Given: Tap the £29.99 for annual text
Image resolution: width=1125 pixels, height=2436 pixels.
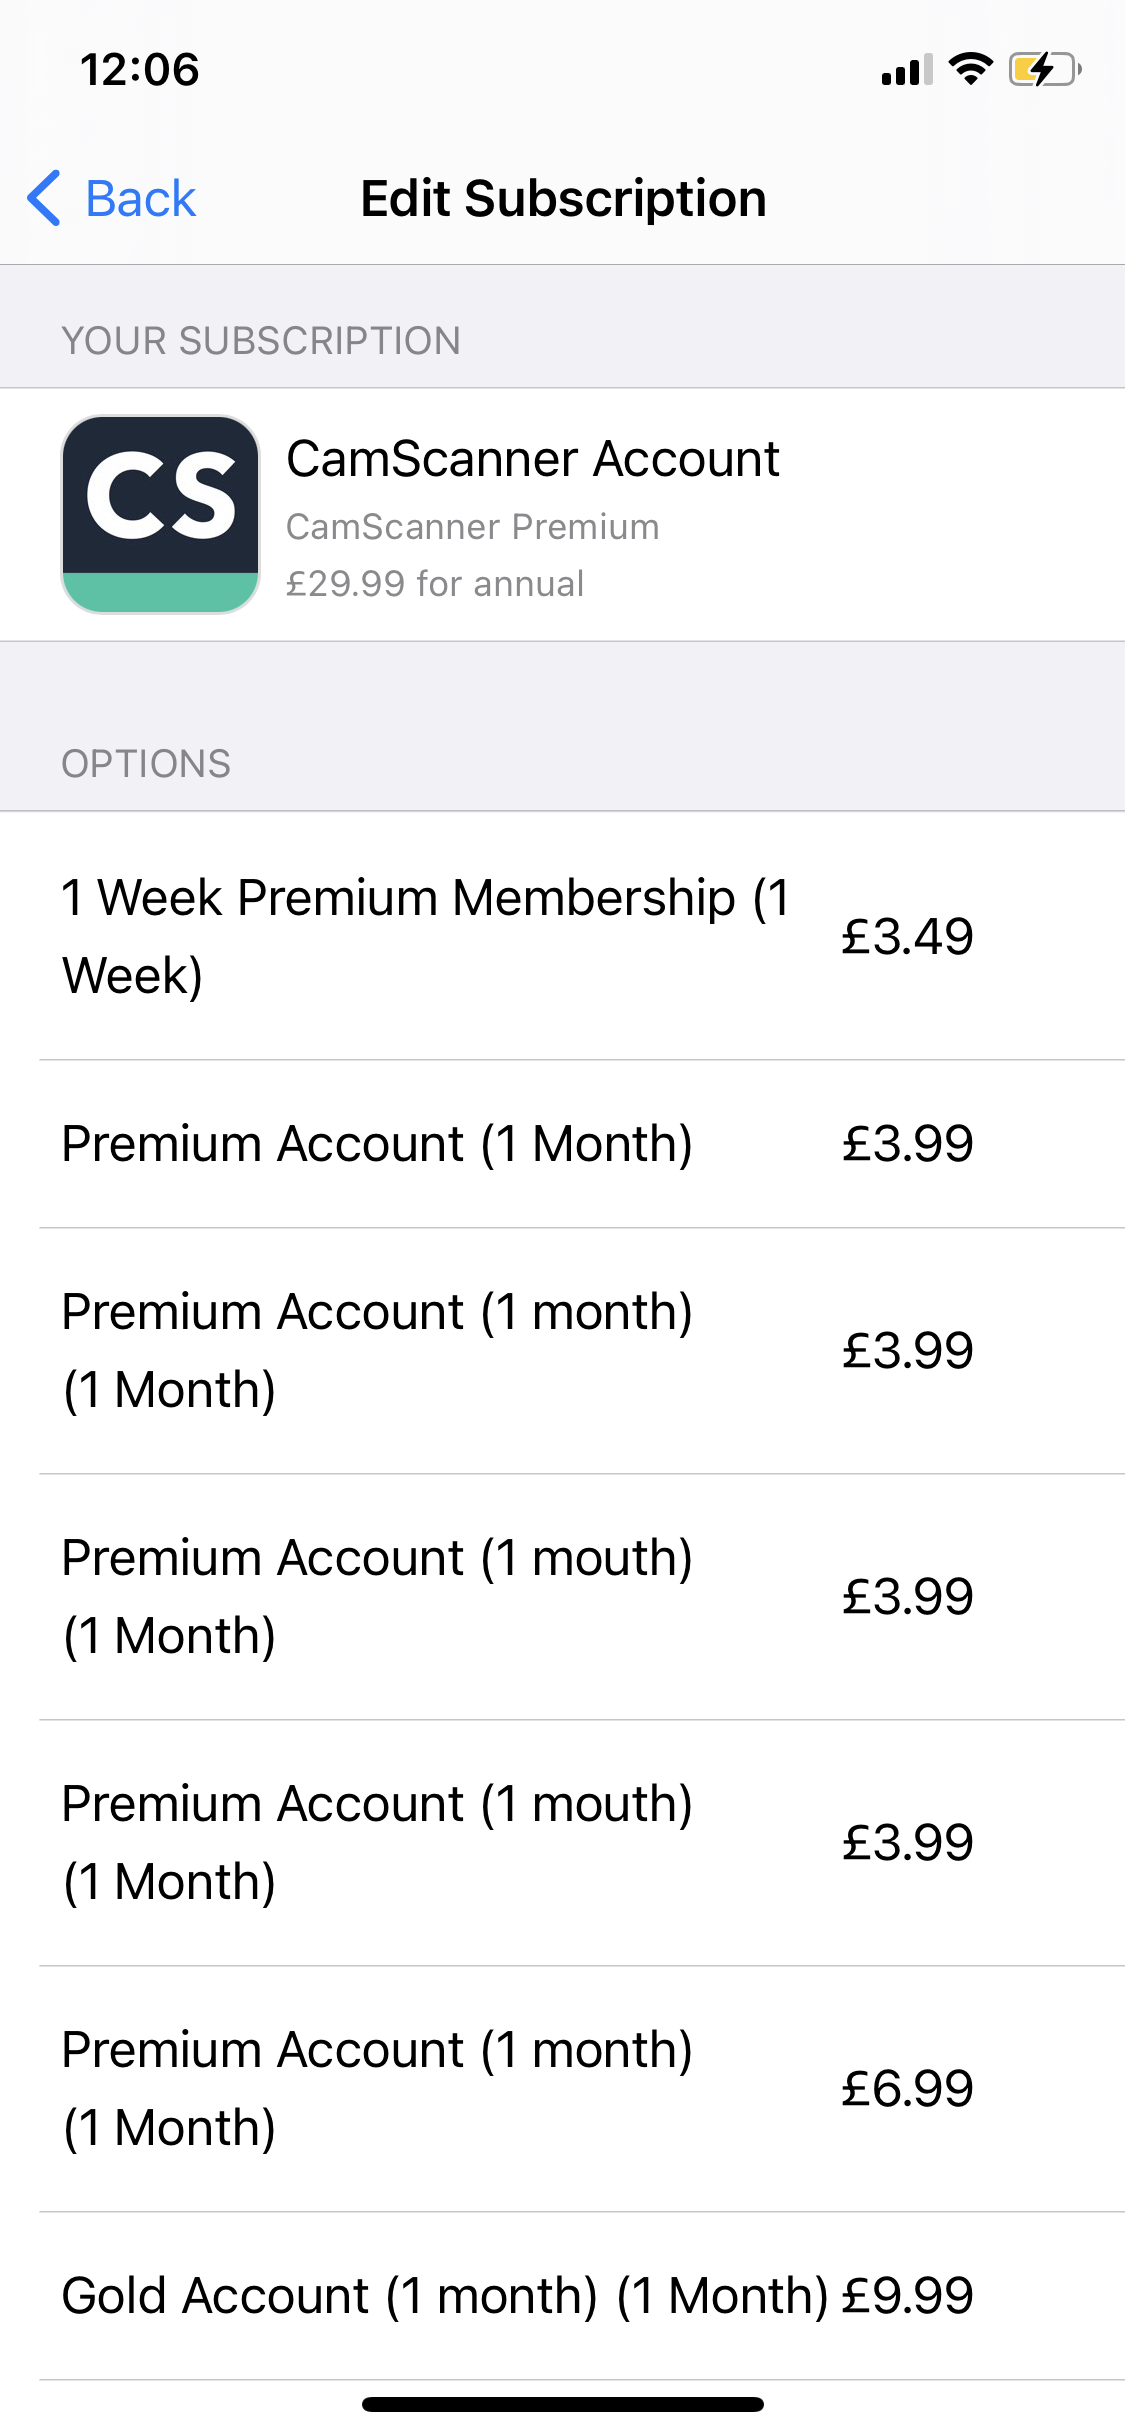Looking at the screenshot, I should coord(435,584).
